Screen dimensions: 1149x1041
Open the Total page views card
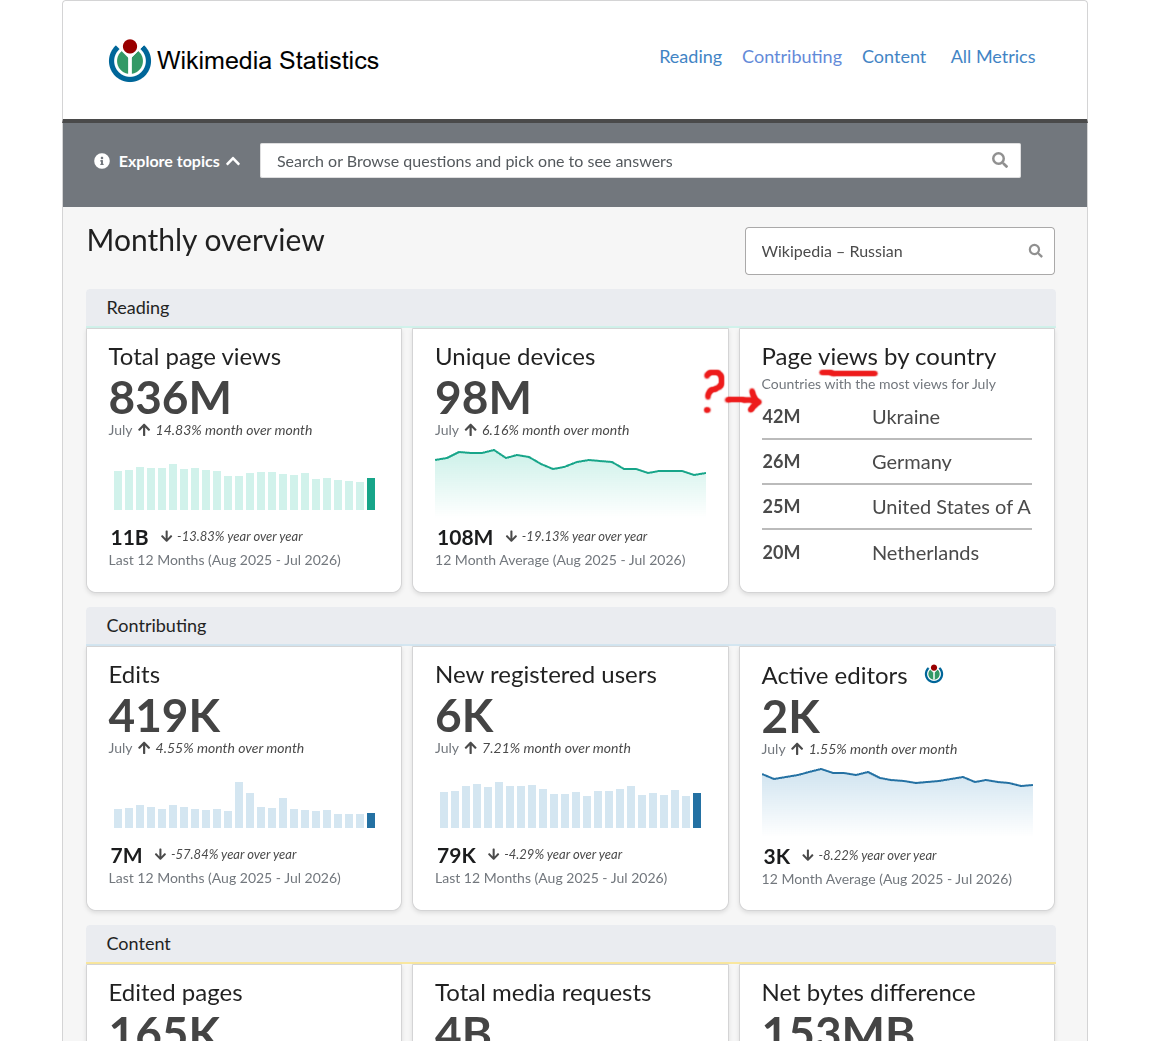[x=244, y=460]
